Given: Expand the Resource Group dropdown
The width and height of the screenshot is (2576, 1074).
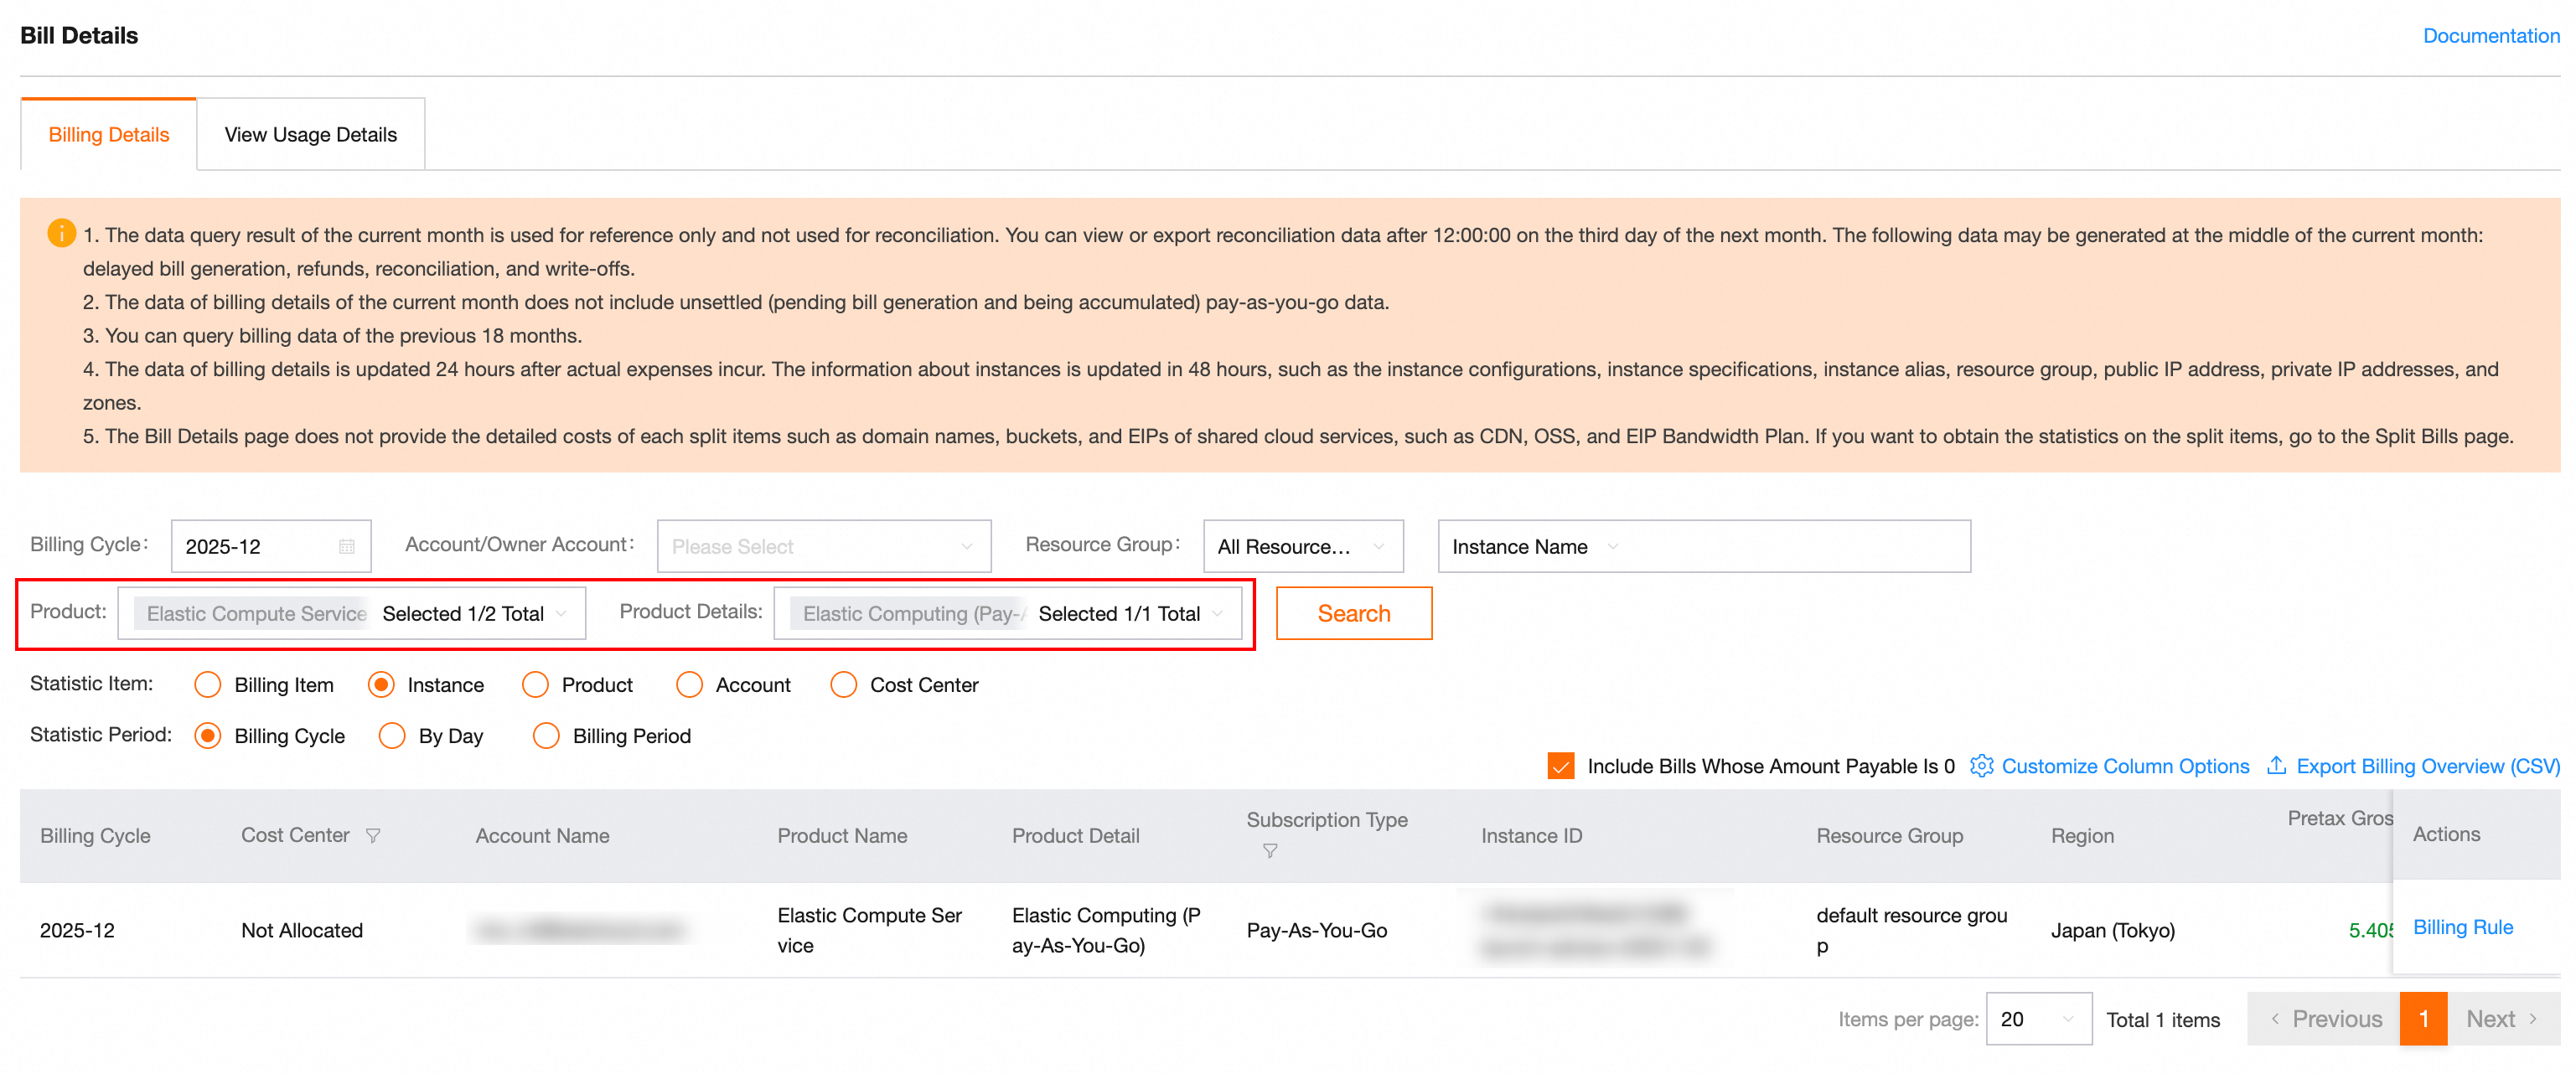Looking at the screenshot, I should 1302,546.
